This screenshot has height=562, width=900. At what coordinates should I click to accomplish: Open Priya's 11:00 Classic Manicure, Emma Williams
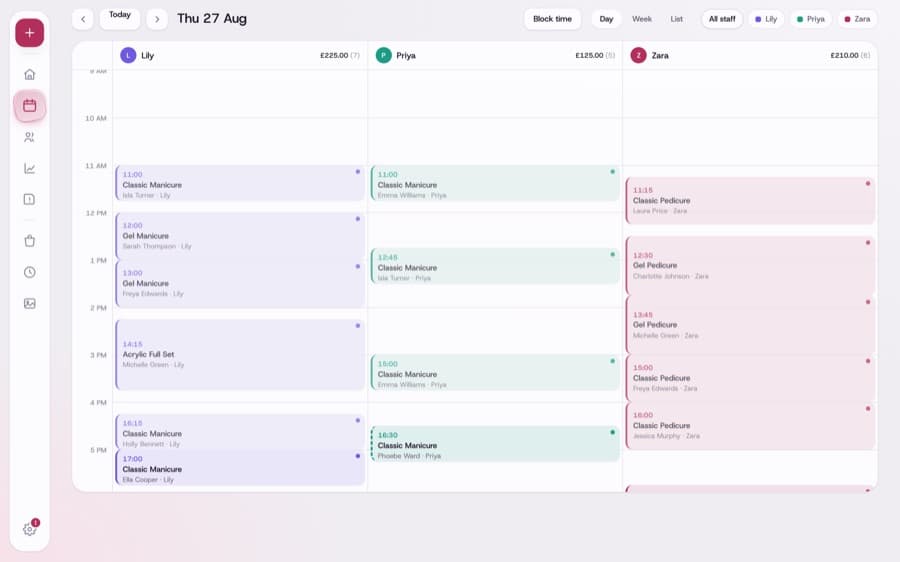pos(495,184)
